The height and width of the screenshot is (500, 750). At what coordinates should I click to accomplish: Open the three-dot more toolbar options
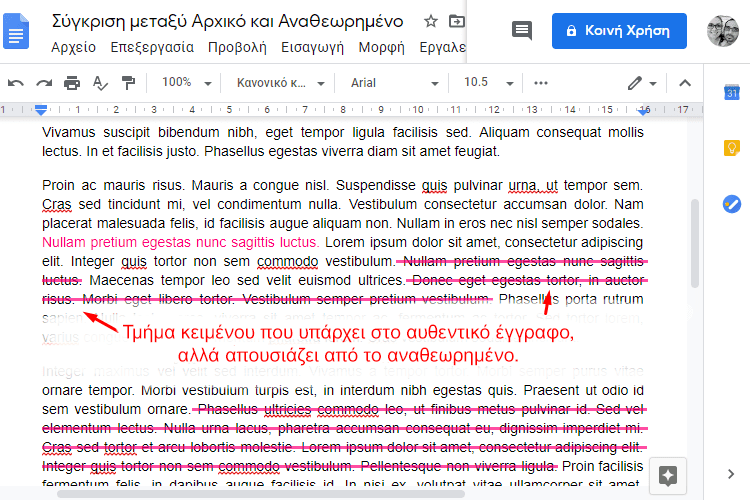click(x=540, y=83)
